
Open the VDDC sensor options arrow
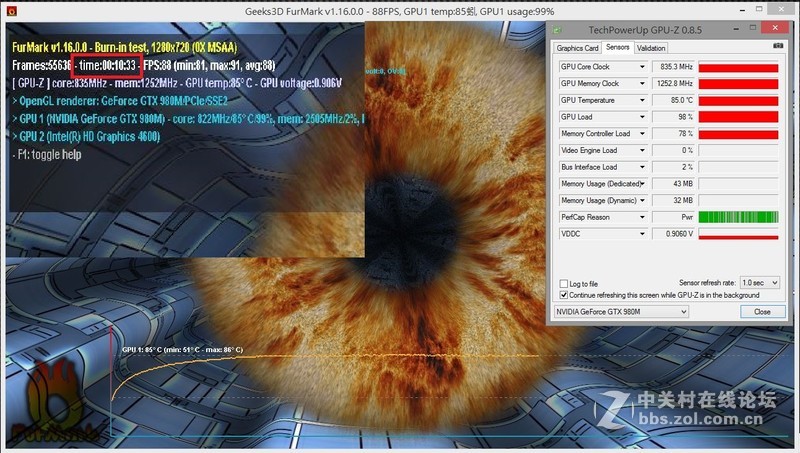tap(642, 234)
